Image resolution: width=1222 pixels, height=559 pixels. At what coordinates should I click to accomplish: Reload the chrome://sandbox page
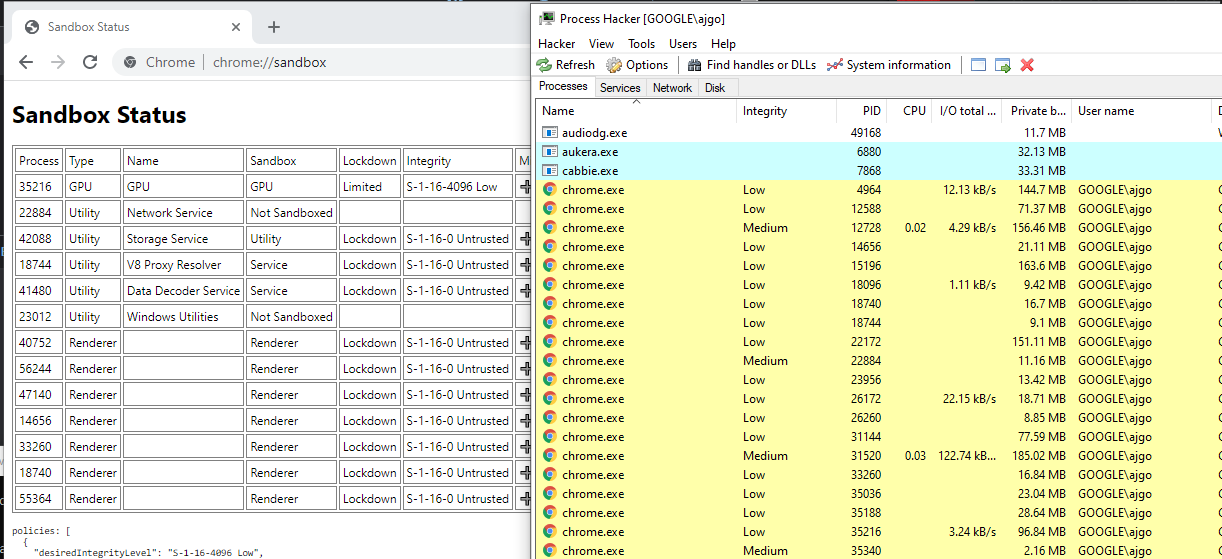[x=90, y=62]
